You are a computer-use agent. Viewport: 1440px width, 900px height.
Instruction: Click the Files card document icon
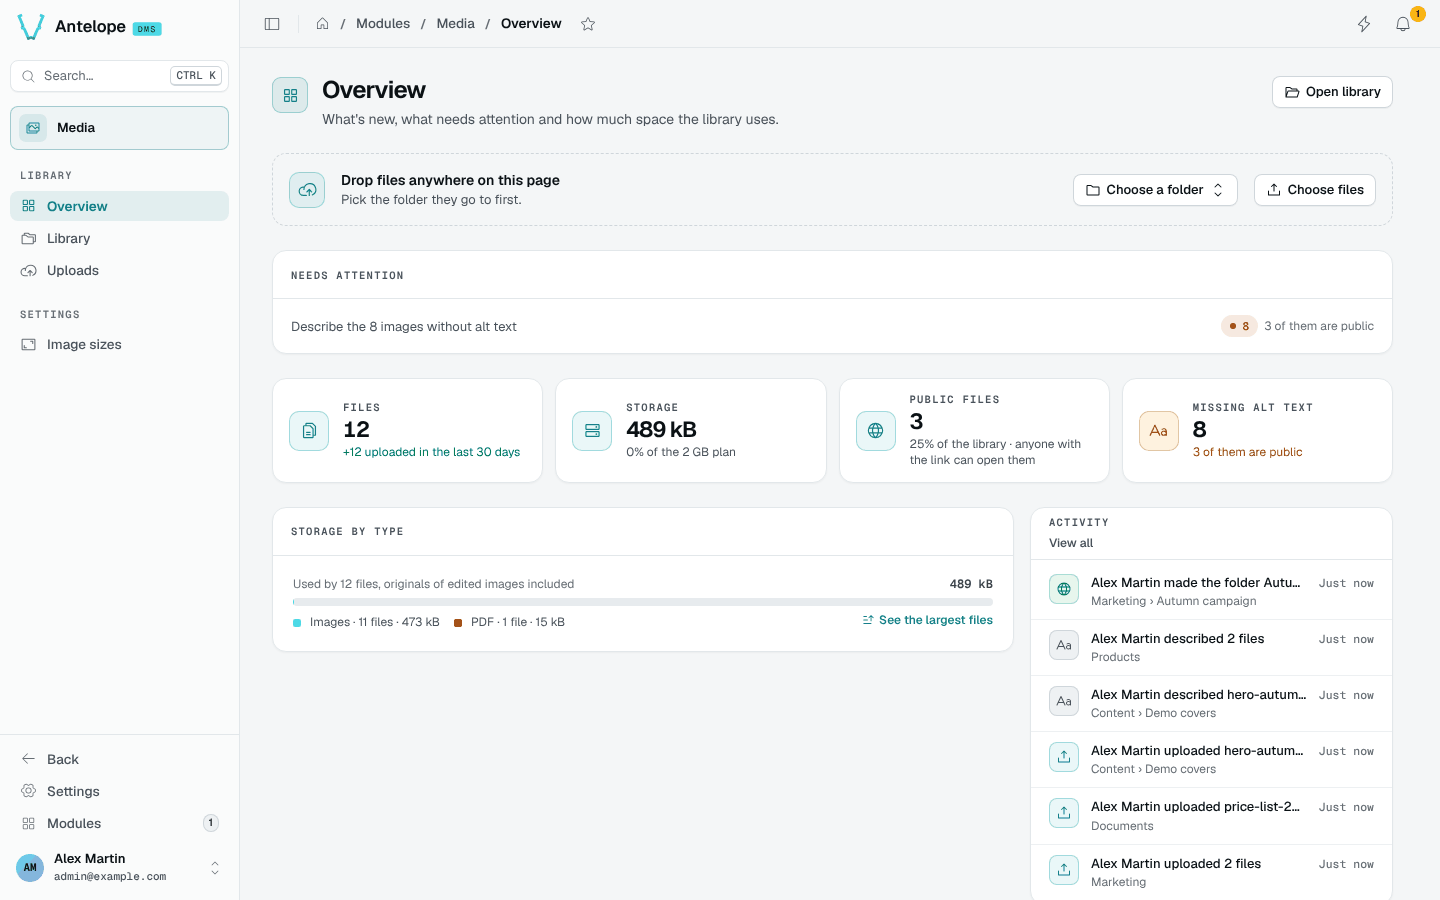coord(309,431)
